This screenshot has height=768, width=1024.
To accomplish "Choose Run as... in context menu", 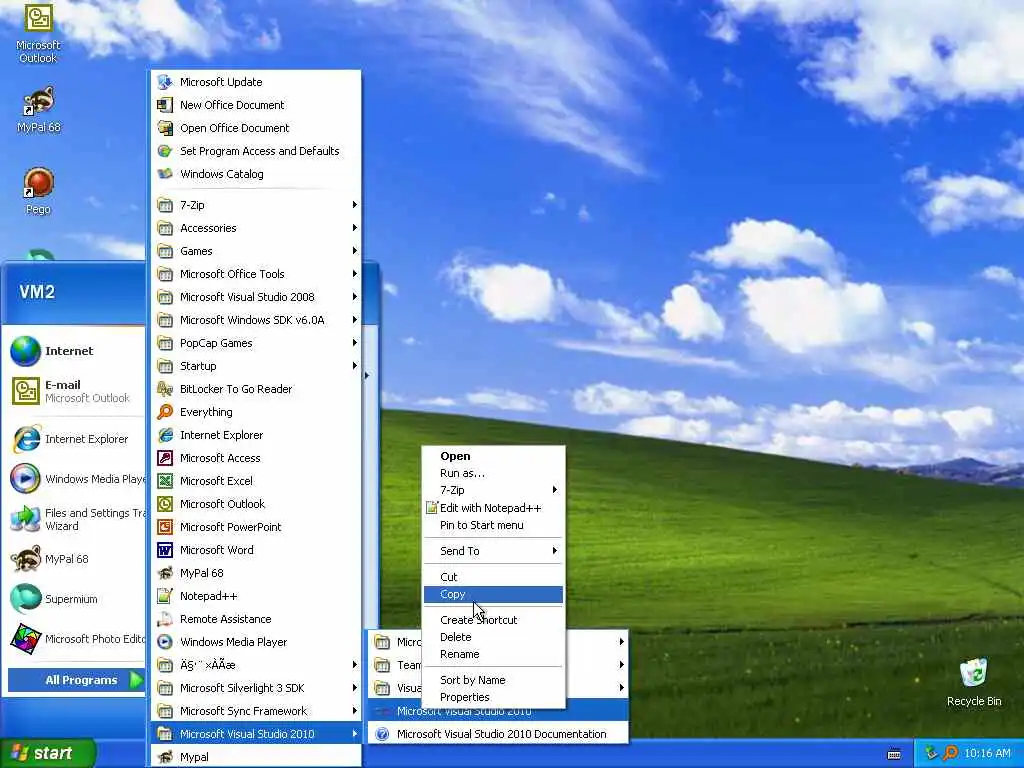I will [493, 473].
